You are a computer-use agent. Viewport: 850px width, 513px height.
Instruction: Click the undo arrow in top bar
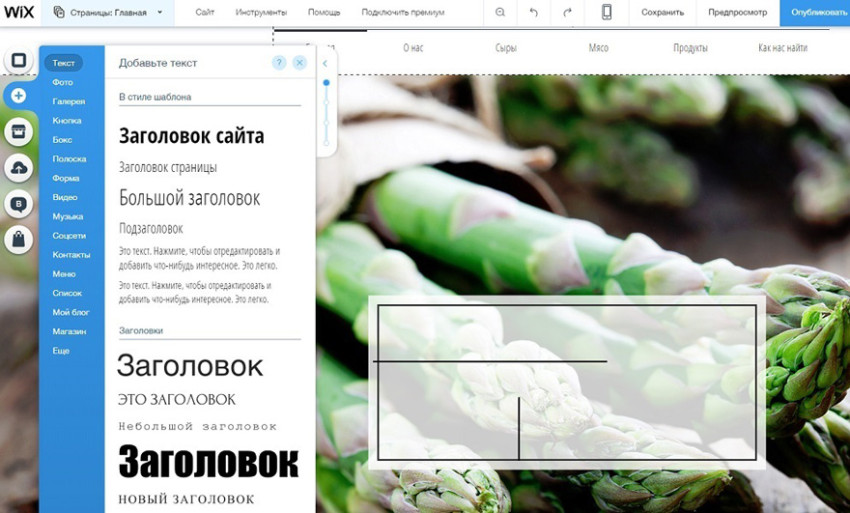point(533,12)
